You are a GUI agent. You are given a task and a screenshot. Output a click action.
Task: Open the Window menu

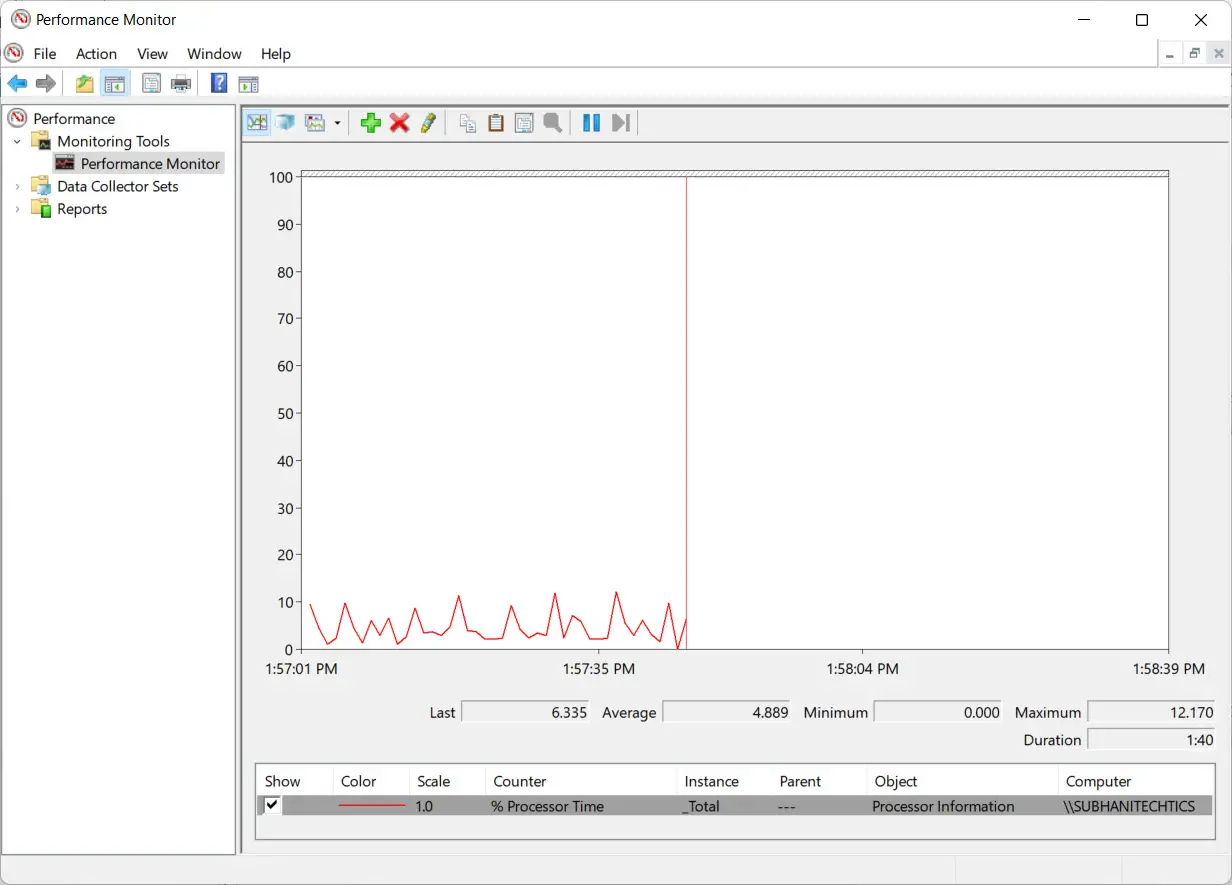[214, 54]
